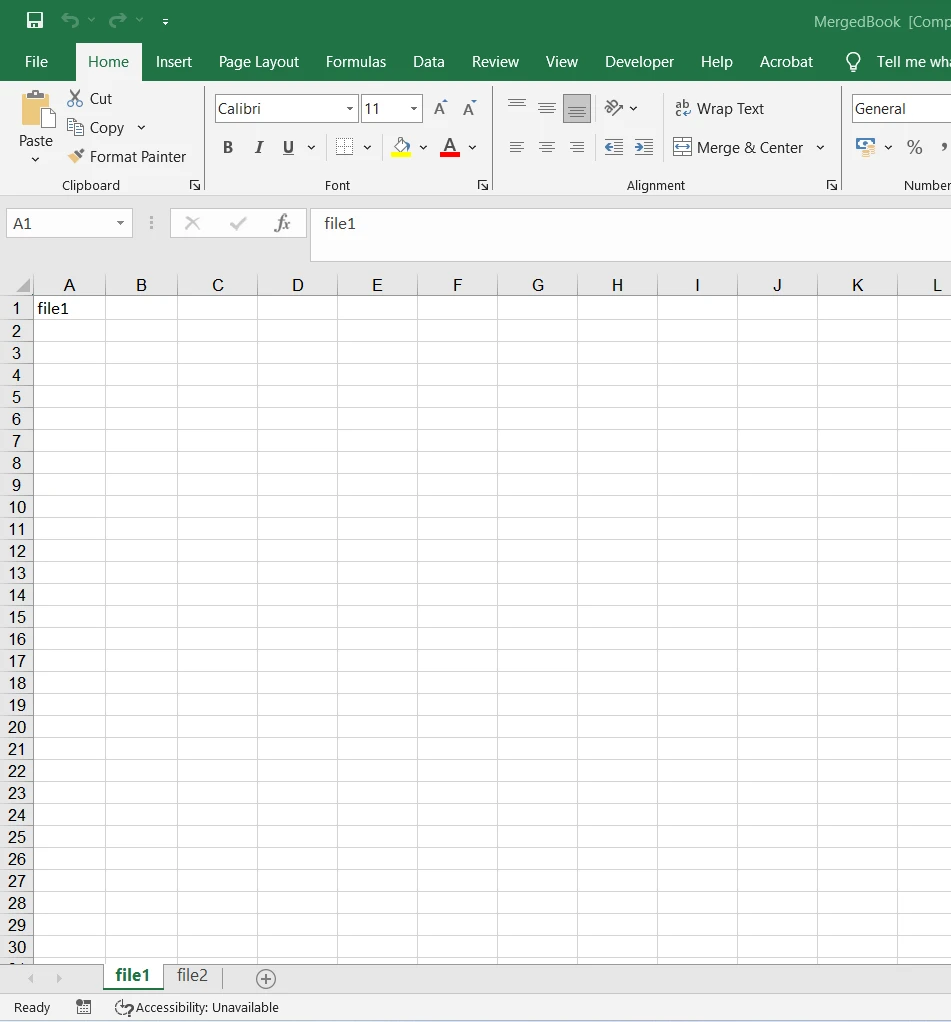Click inside the Name Box showing A1
951x1022 pixels.
point(60,224)
